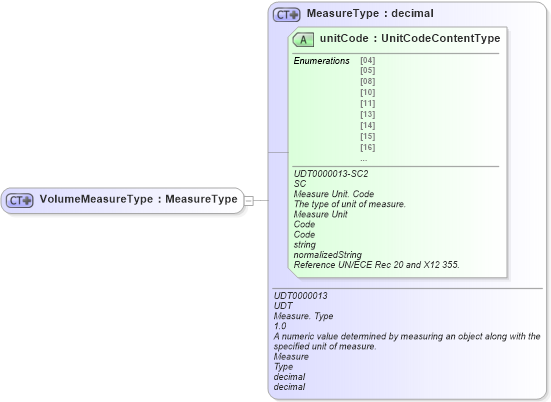The width and height of the screenshot is (551, 402).
Task: Click the Measure Unit. Code line
Action: click(x=334, y=194)
